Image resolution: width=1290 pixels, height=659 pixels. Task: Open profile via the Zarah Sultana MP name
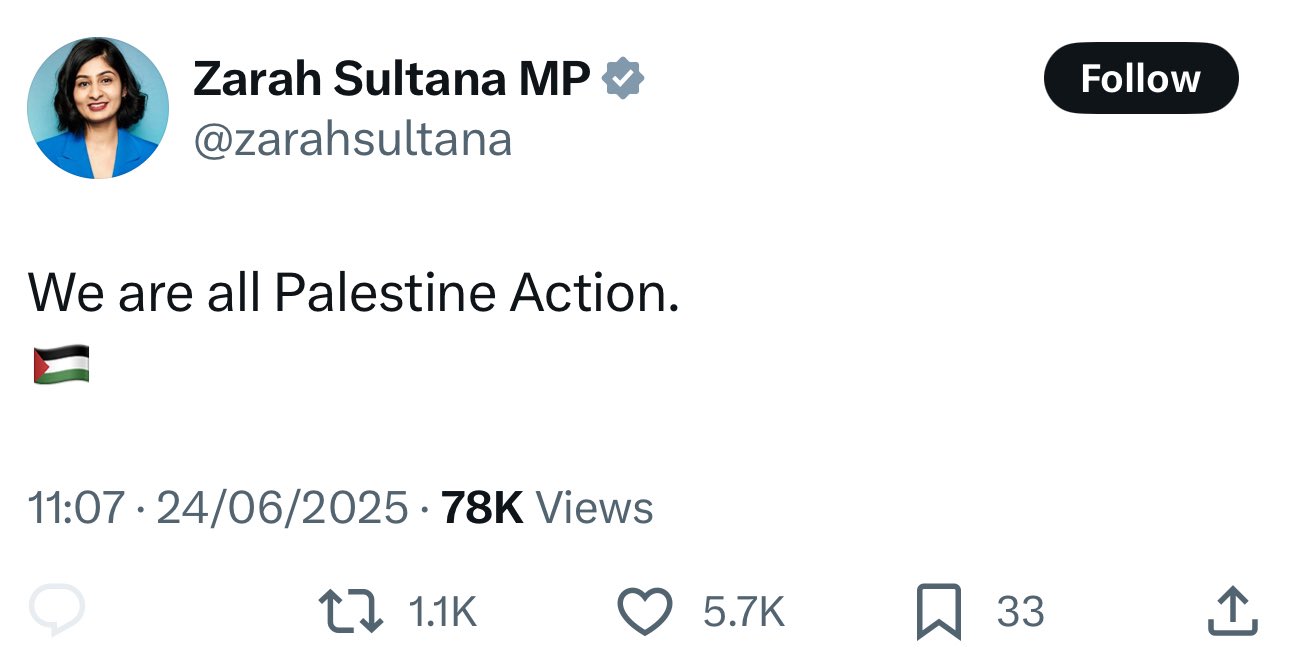390,79
